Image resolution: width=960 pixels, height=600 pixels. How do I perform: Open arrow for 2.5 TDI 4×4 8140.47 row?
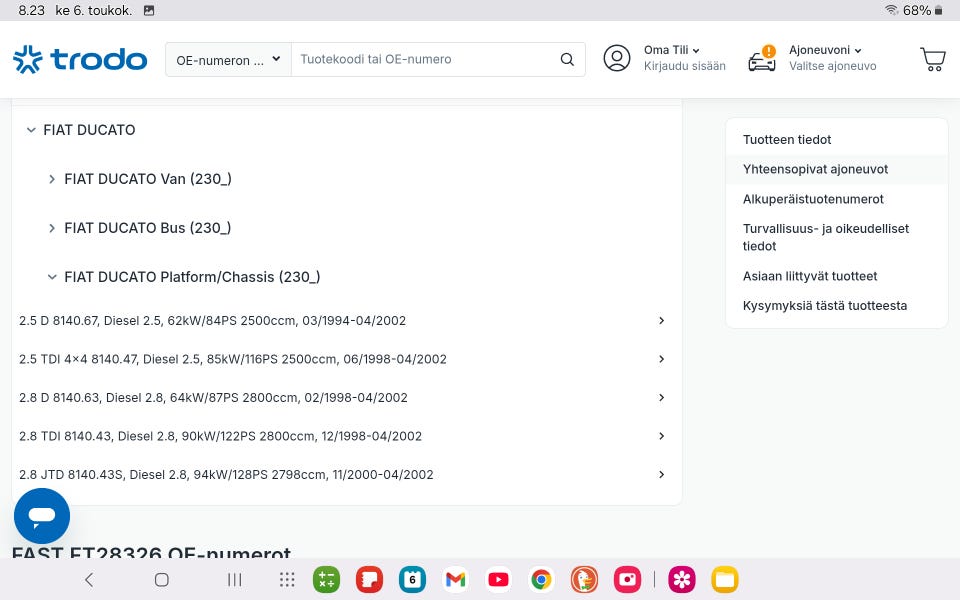click(661, 359)
